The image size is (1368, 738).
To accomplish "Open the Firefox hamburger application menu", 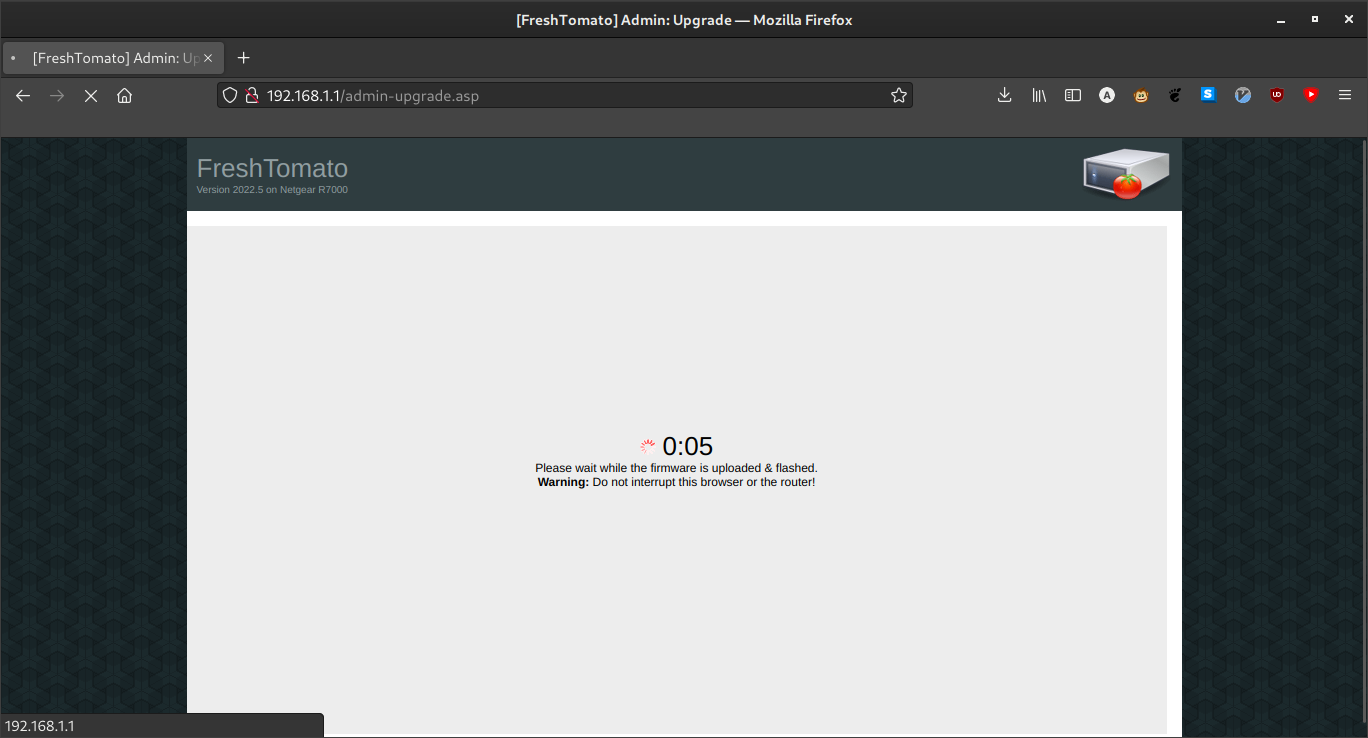I will coord(1345,95).
